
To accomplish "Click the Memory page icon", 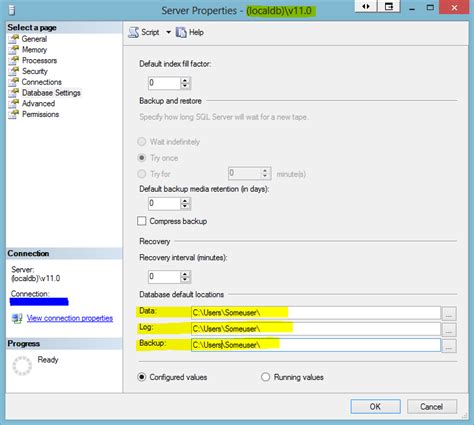I will 14,50.
